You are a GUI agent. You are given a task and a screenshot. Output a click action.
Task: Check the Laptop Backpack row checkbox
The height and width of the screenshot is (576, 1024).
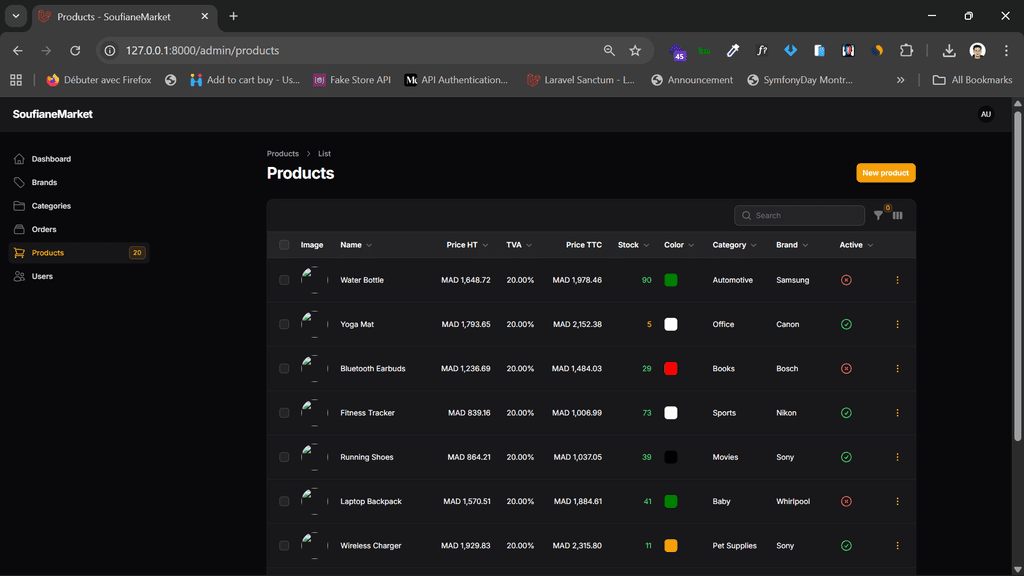284,502
